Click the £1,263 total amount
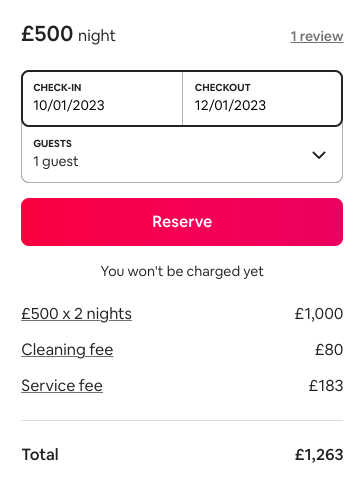The height and width of the screenshot is (481, 363). pyautogui.click(x=319, y=455)
